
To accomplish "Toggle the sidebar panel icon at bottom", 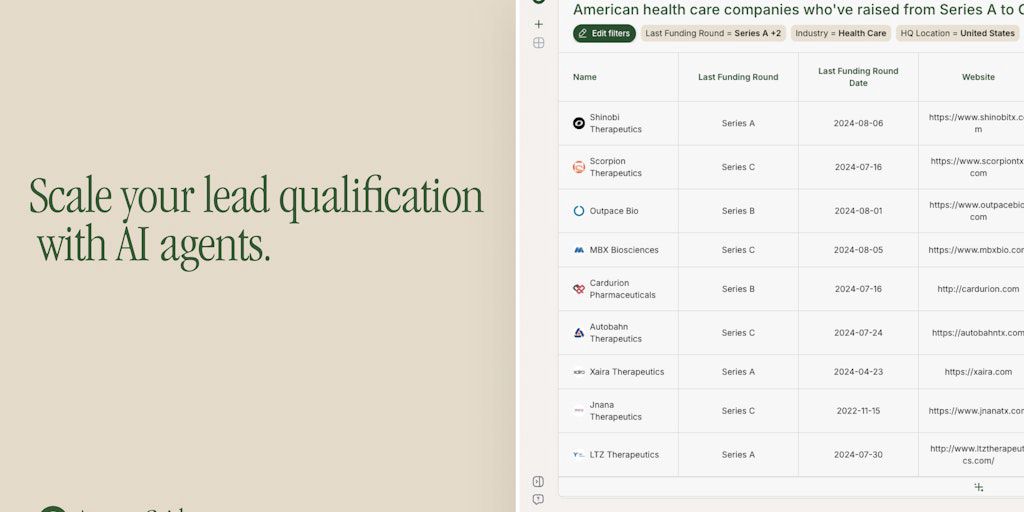I will pos(538,481).
